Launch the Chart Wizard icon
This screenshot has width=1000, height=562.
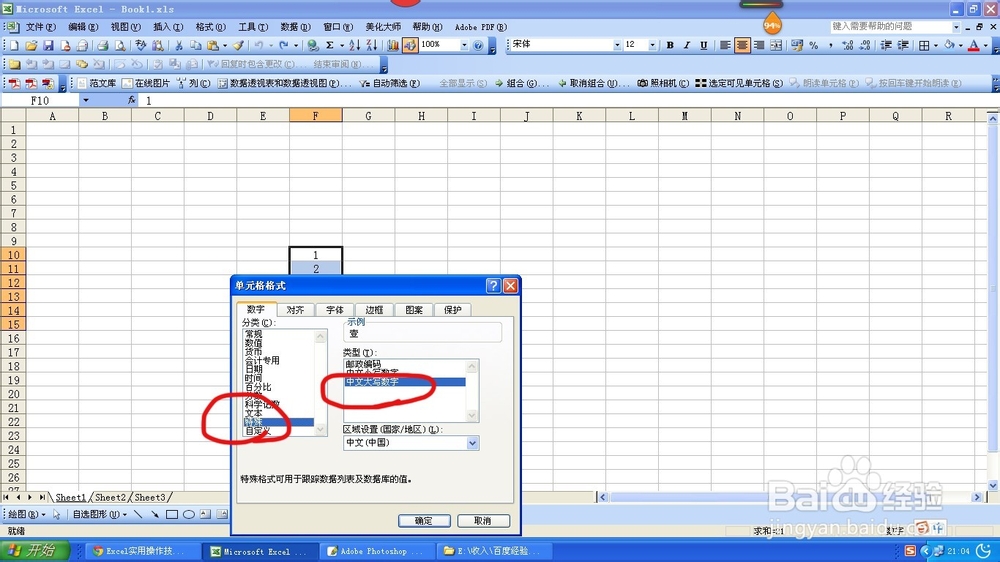point(393,45)
